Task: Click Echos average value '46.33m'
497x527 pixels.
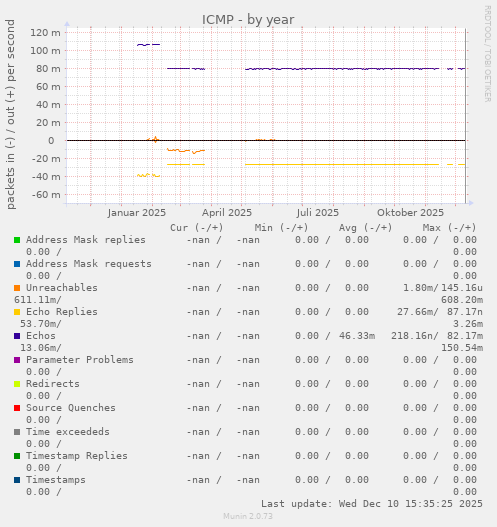Action: pyautogui.click(x=357, y=336)
